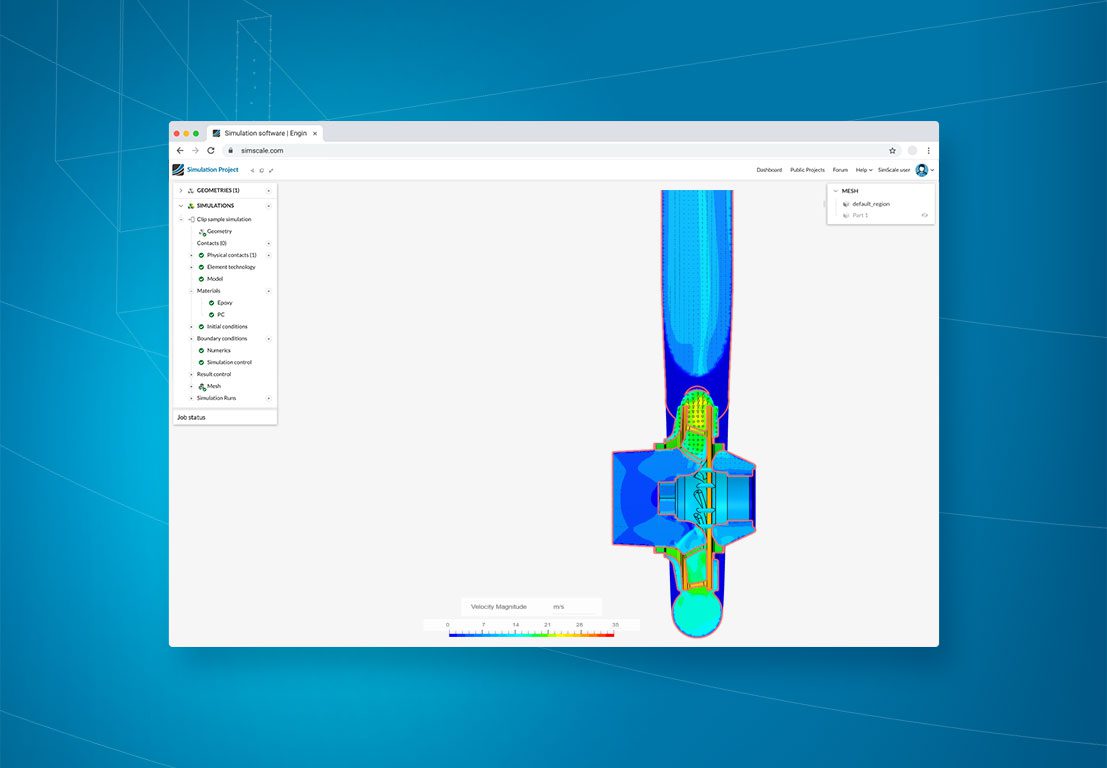Click the SimScale user name
Image resolution: width=1107 pixels, height=768 pixels.
(x=894, y=170)
